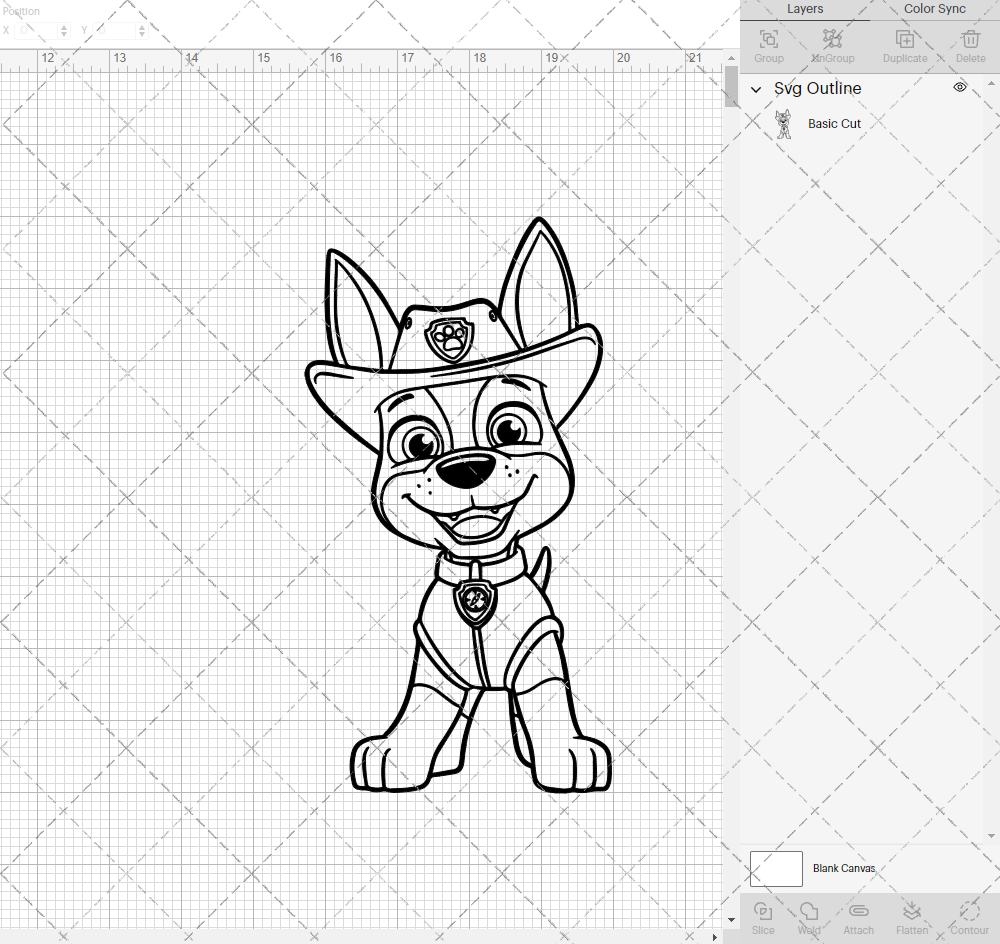Click the Blank Canvas label
Image resolution: width=1000 pixels, height=944 pixels.
coord(844,868)
